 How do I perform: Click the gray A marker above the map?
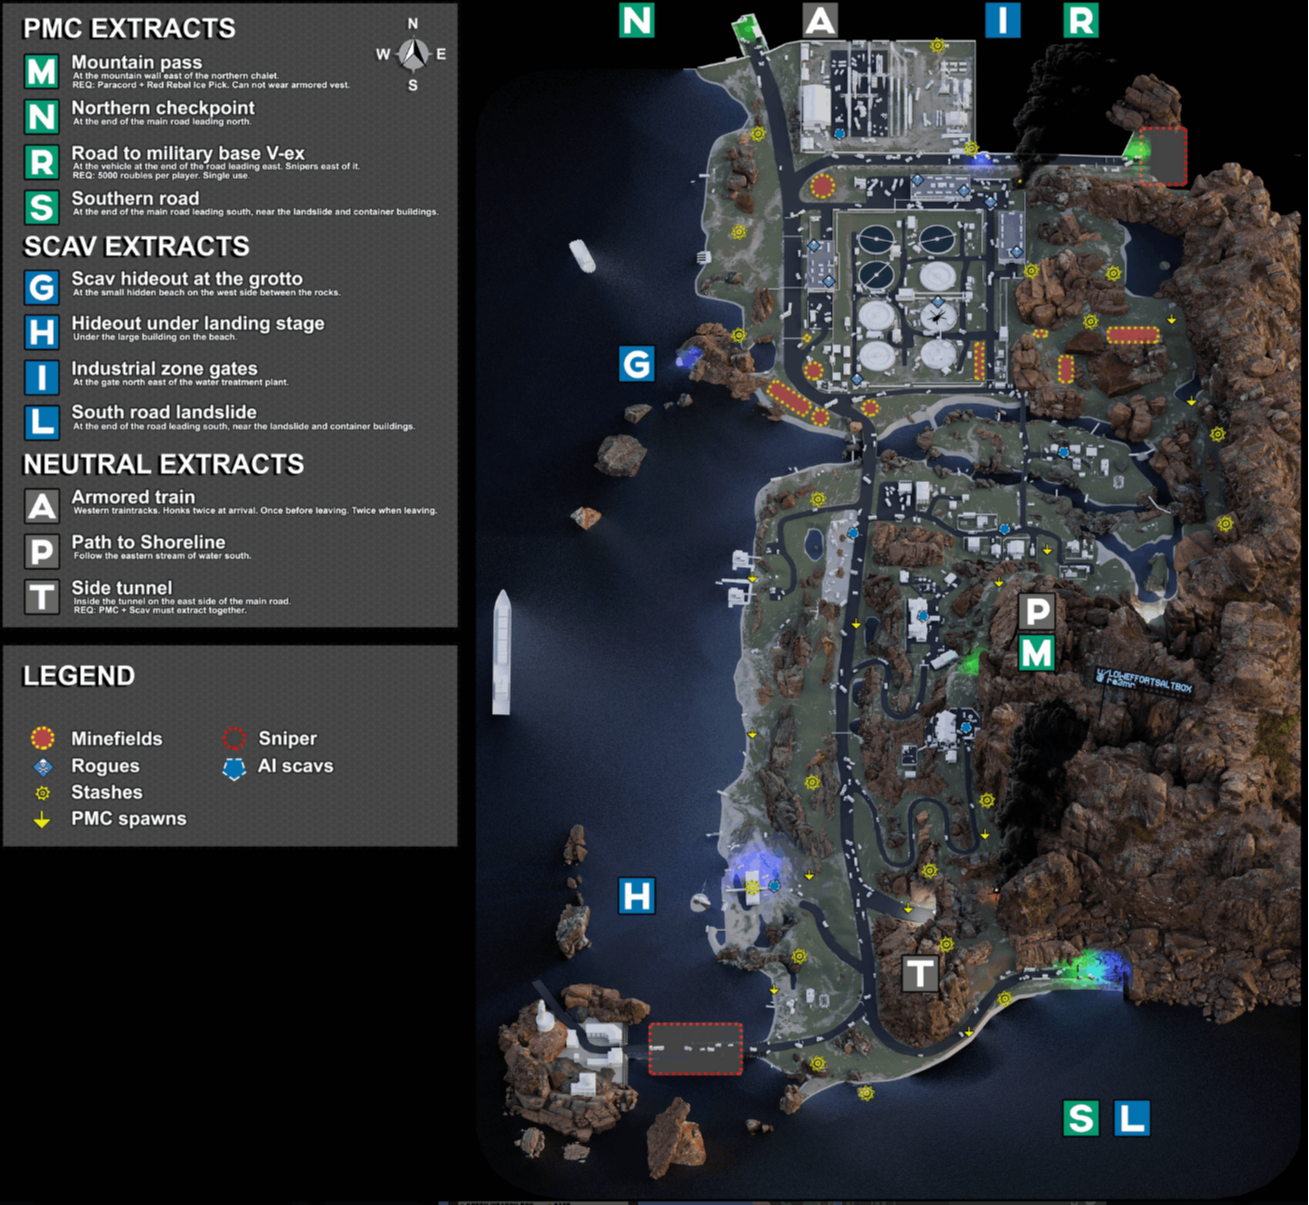pos(820,20)
